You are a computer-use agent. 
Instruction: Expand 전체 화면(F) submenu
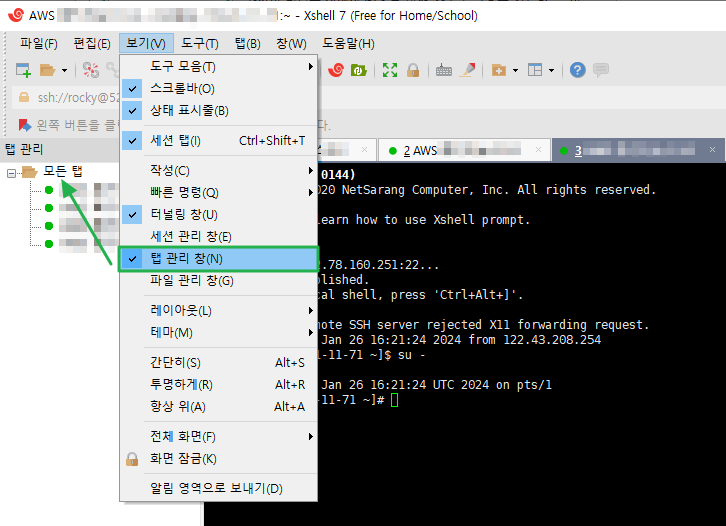point(219,436)
